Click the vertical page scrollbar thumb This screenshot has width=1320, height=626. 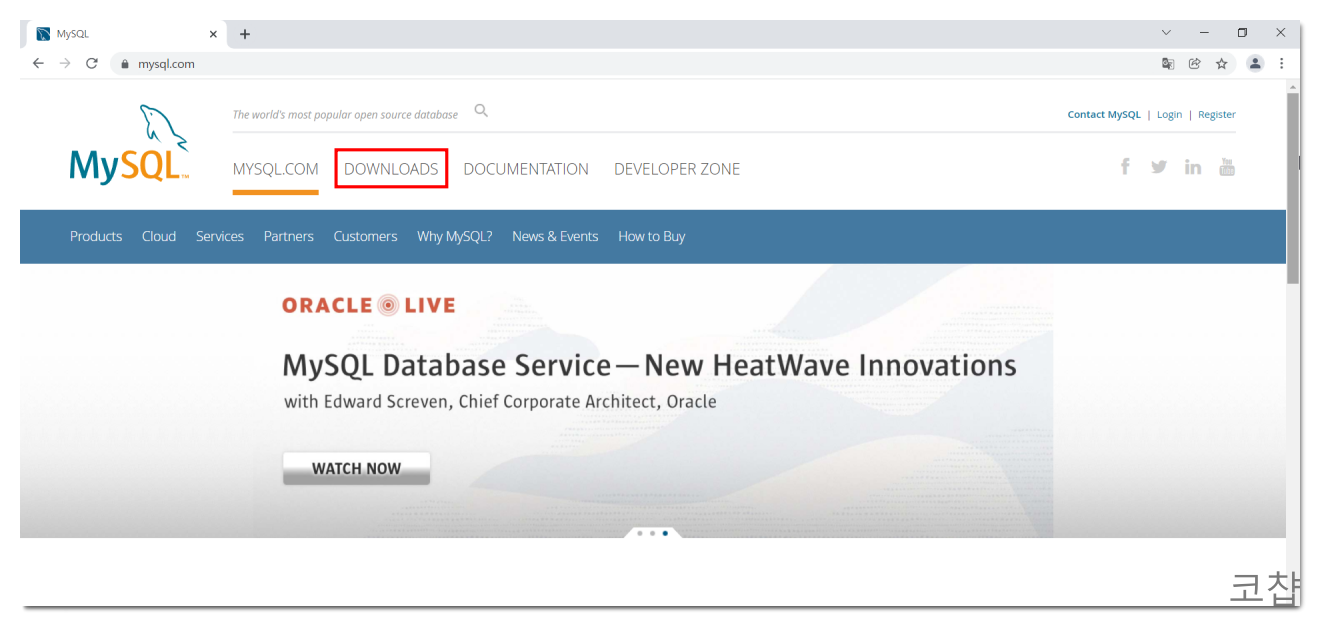(1293, 189)
